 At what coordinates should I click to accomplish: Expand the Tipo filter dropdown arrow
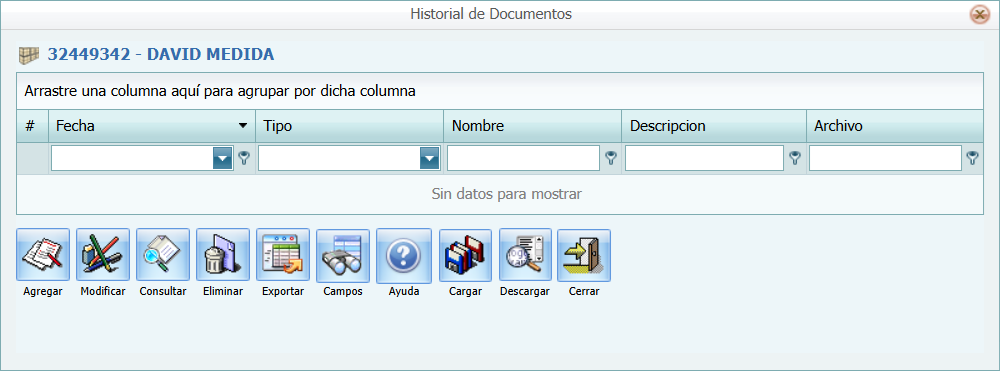[x=430, y=158]
